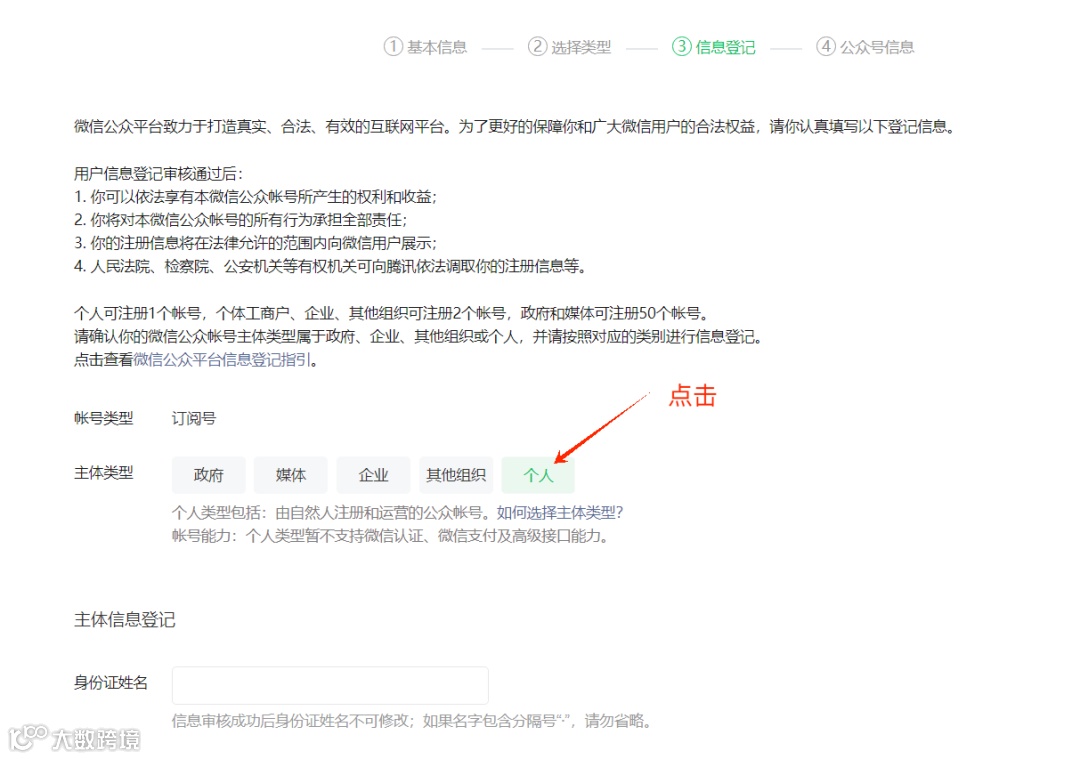Go to step 4 公众号信息
This screenshot has width=1080, height=759.
point(865,47)
